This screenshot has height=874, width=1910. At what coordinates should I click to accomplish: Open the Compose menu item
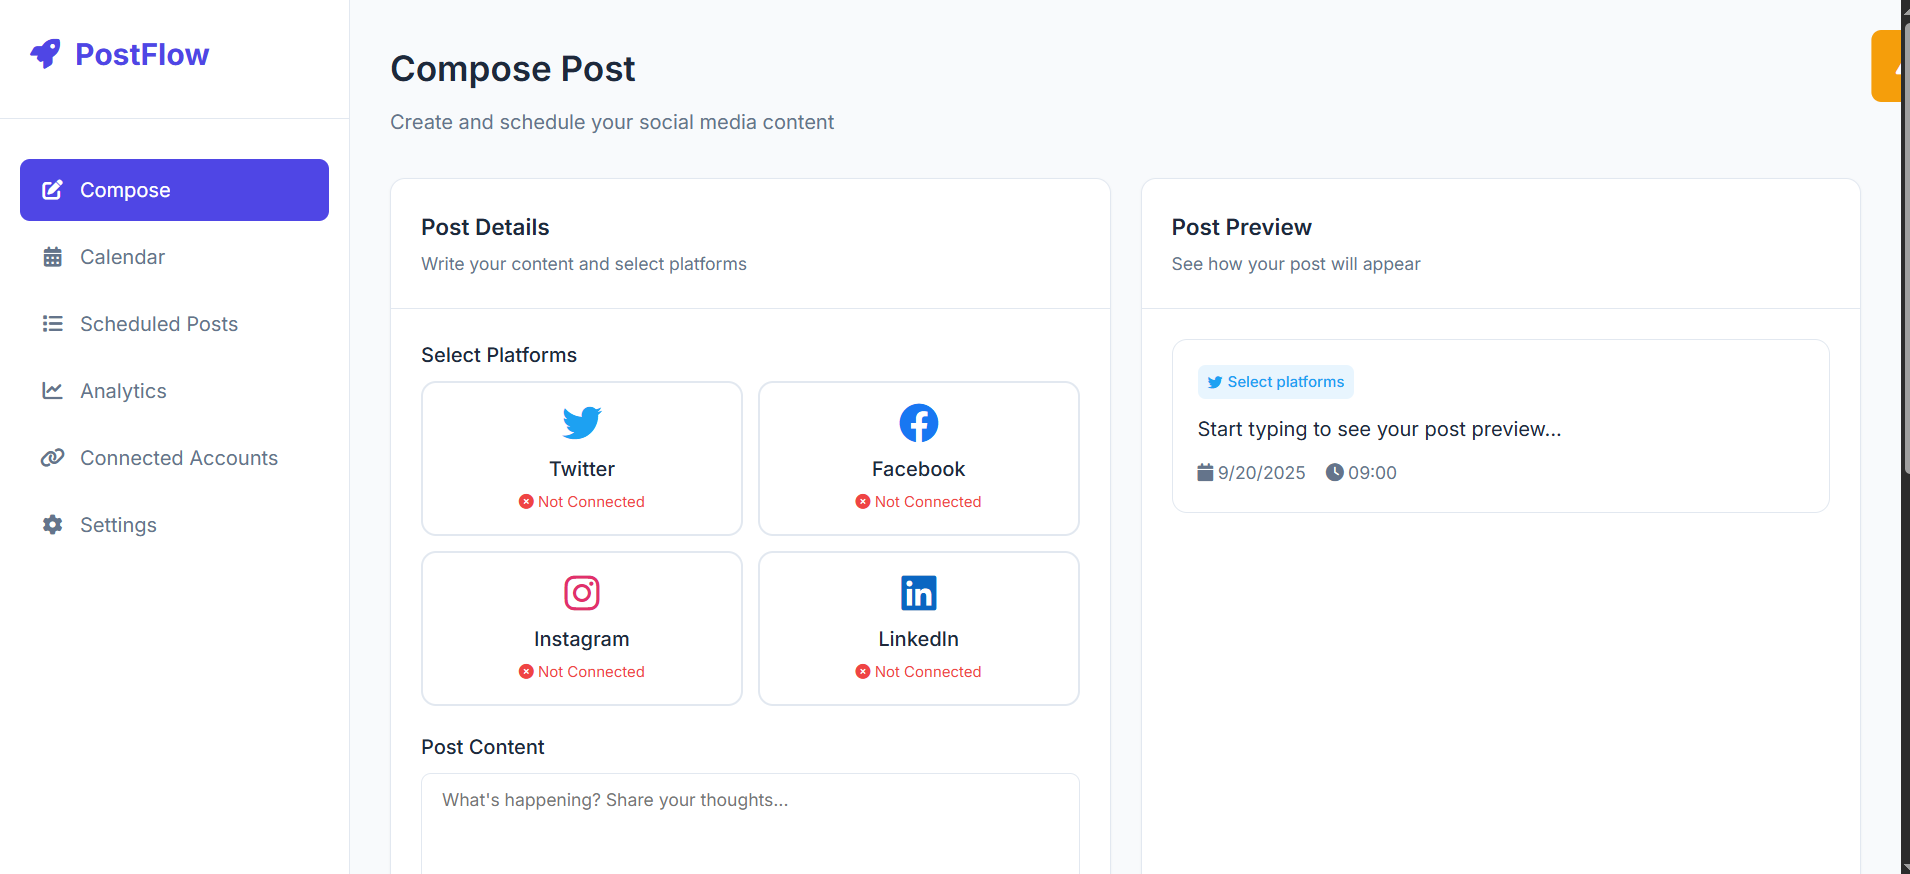tap(174, 190)
